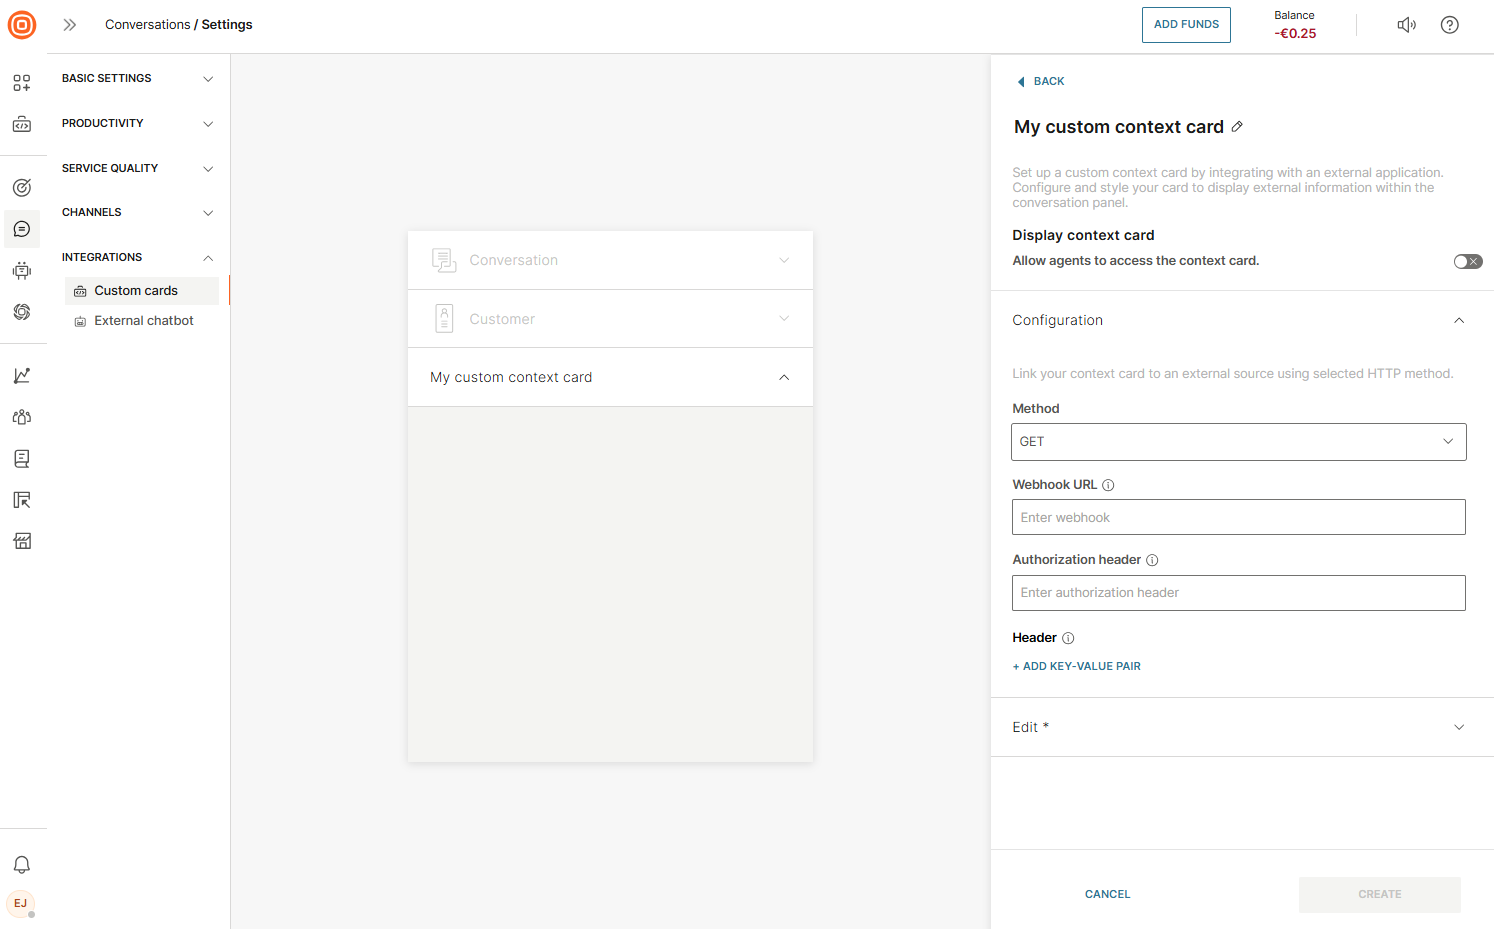The width and height of the screenshot is (1494, 929).
Task: Click the Add Funds button
Action: (1186, 25)
